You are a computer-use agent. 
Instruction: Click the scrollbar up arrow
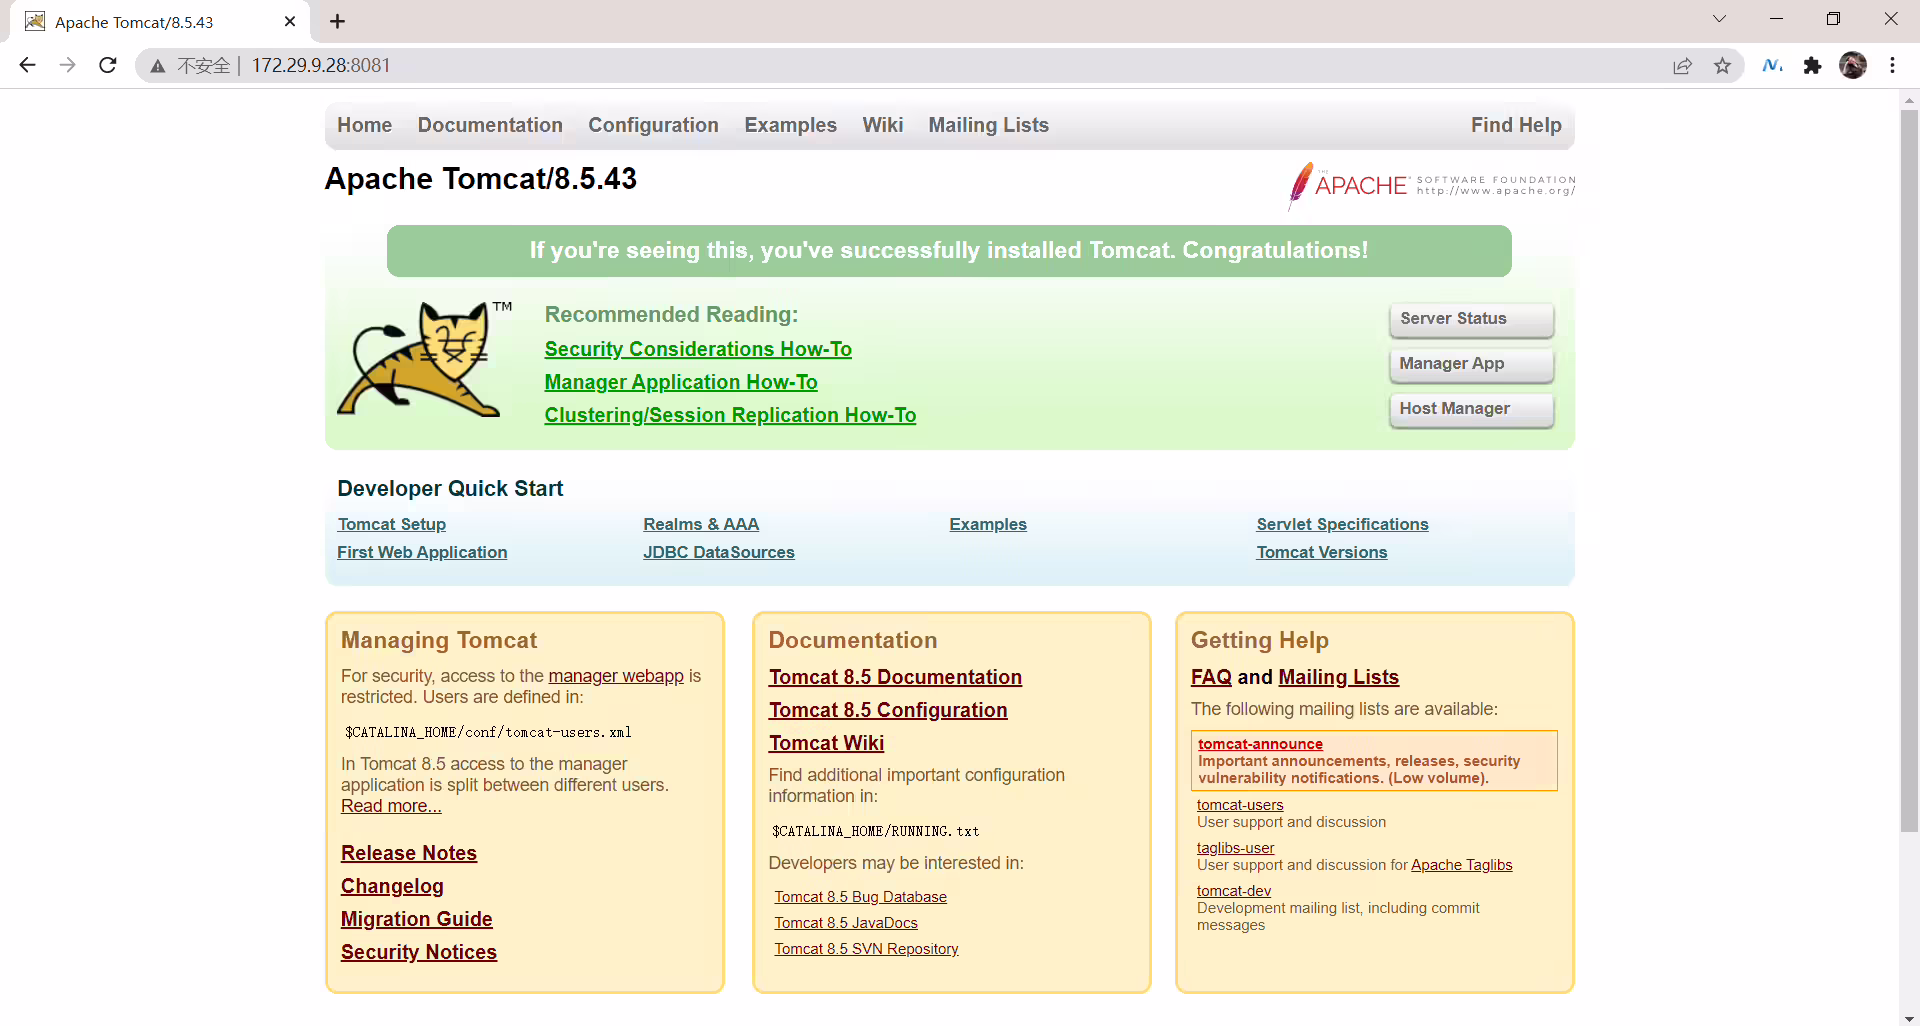pos(1909,100)
